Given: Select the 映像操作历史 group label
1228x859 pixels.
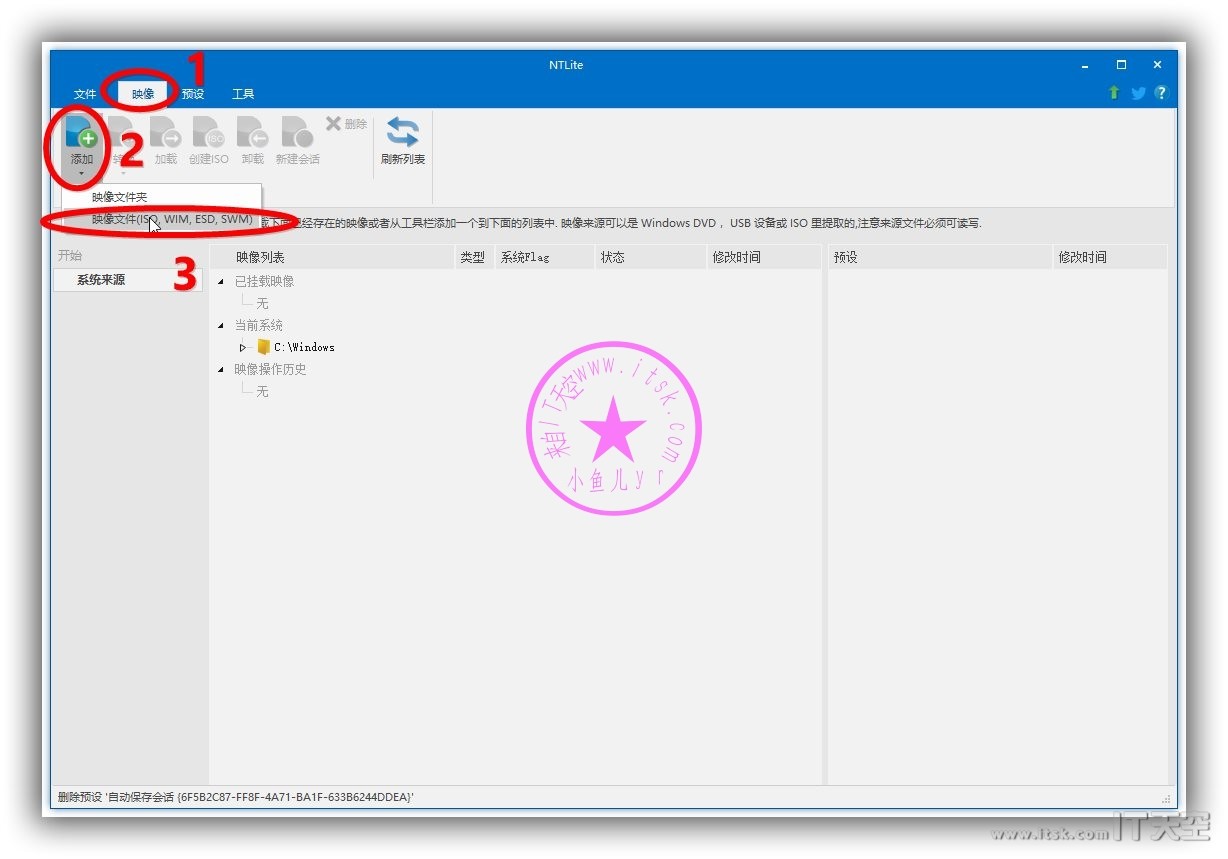Looking at the screenshot, I should 271,370.
